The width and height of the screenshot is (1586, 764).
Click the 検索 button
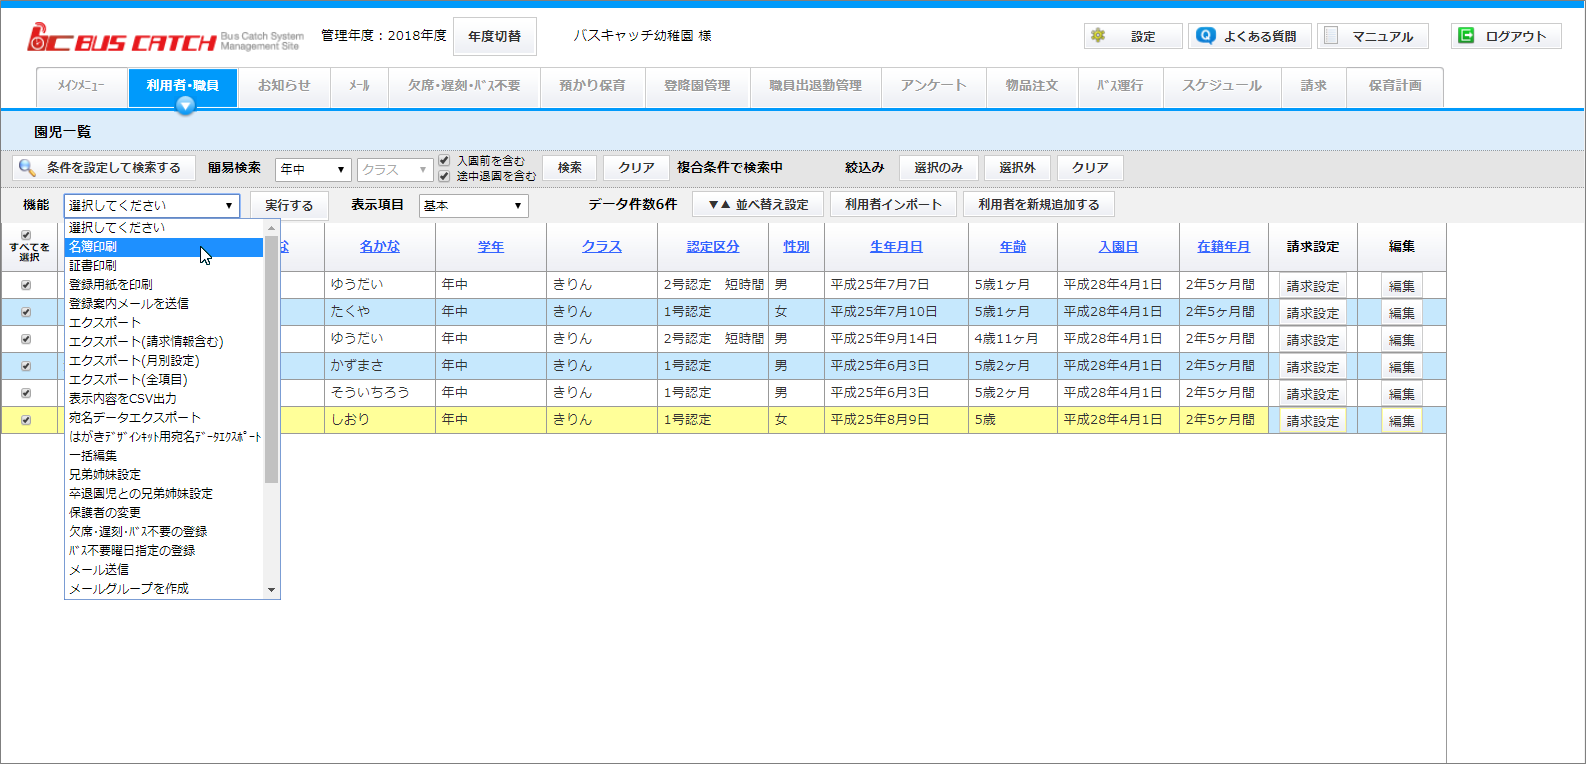click(x=570, y=168)
